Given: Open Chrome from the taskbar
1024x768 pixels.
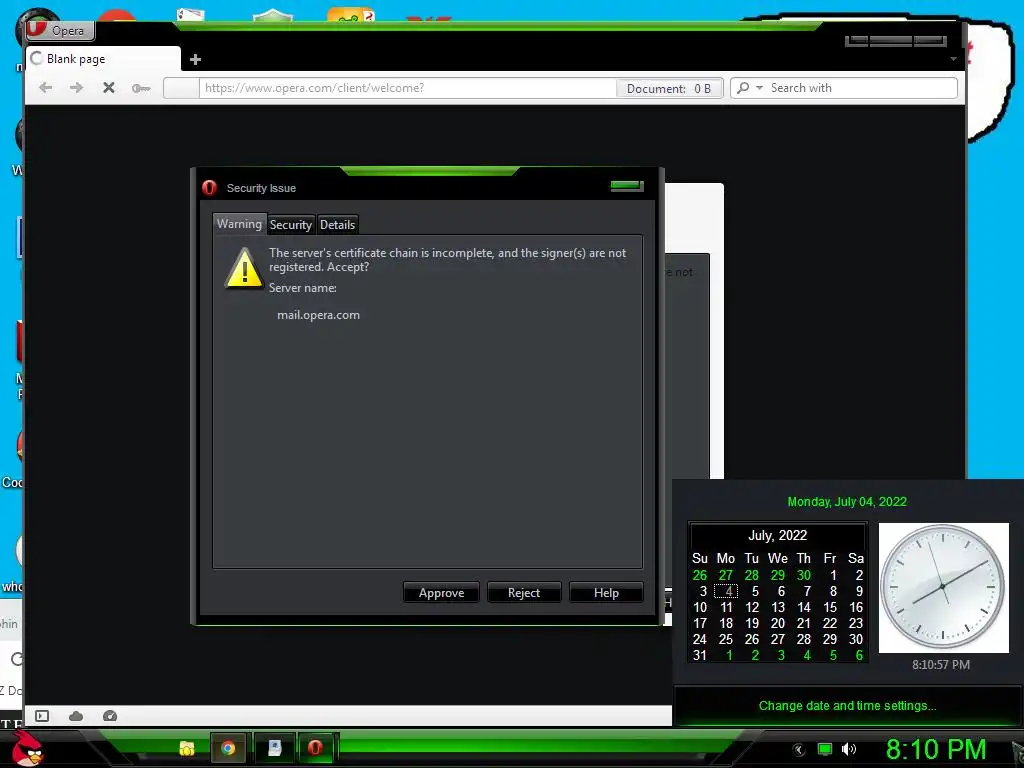Looking at the screenshot, I should point(228,748).
